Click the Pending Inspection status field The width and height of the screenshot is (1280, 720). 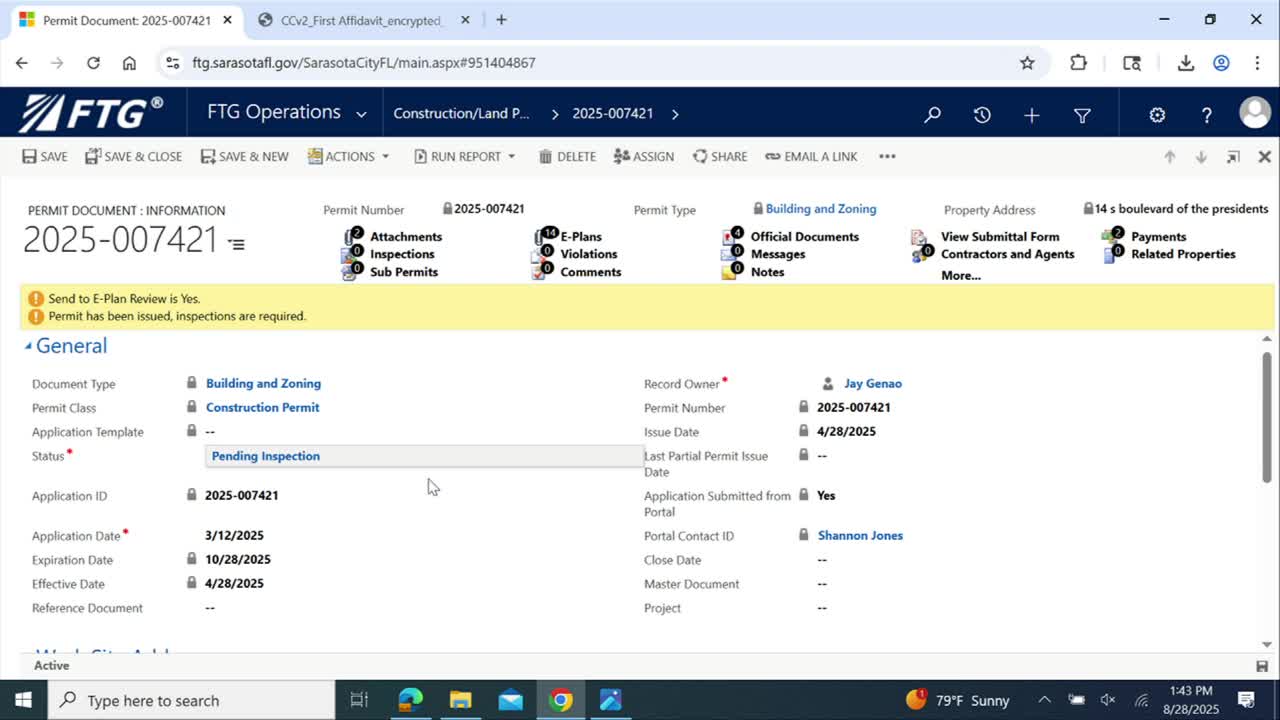tap(424, 456)
